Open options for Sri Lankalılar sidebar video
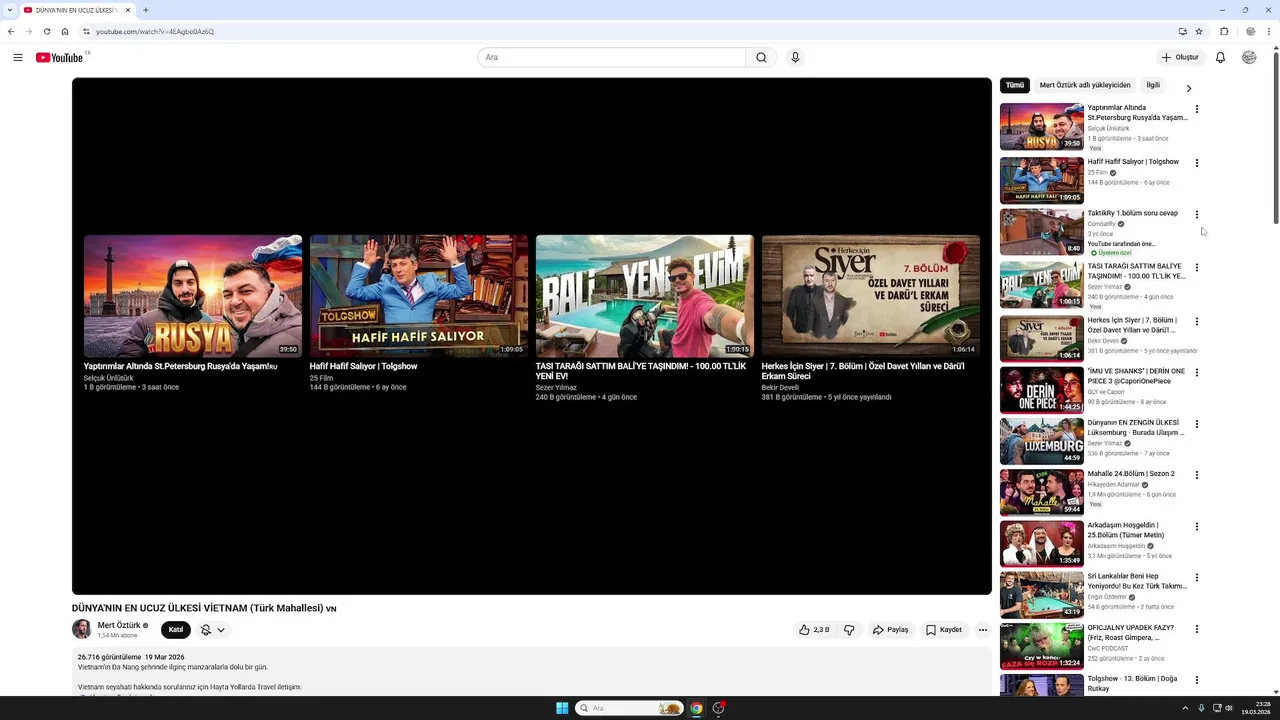 point(1196,578)
